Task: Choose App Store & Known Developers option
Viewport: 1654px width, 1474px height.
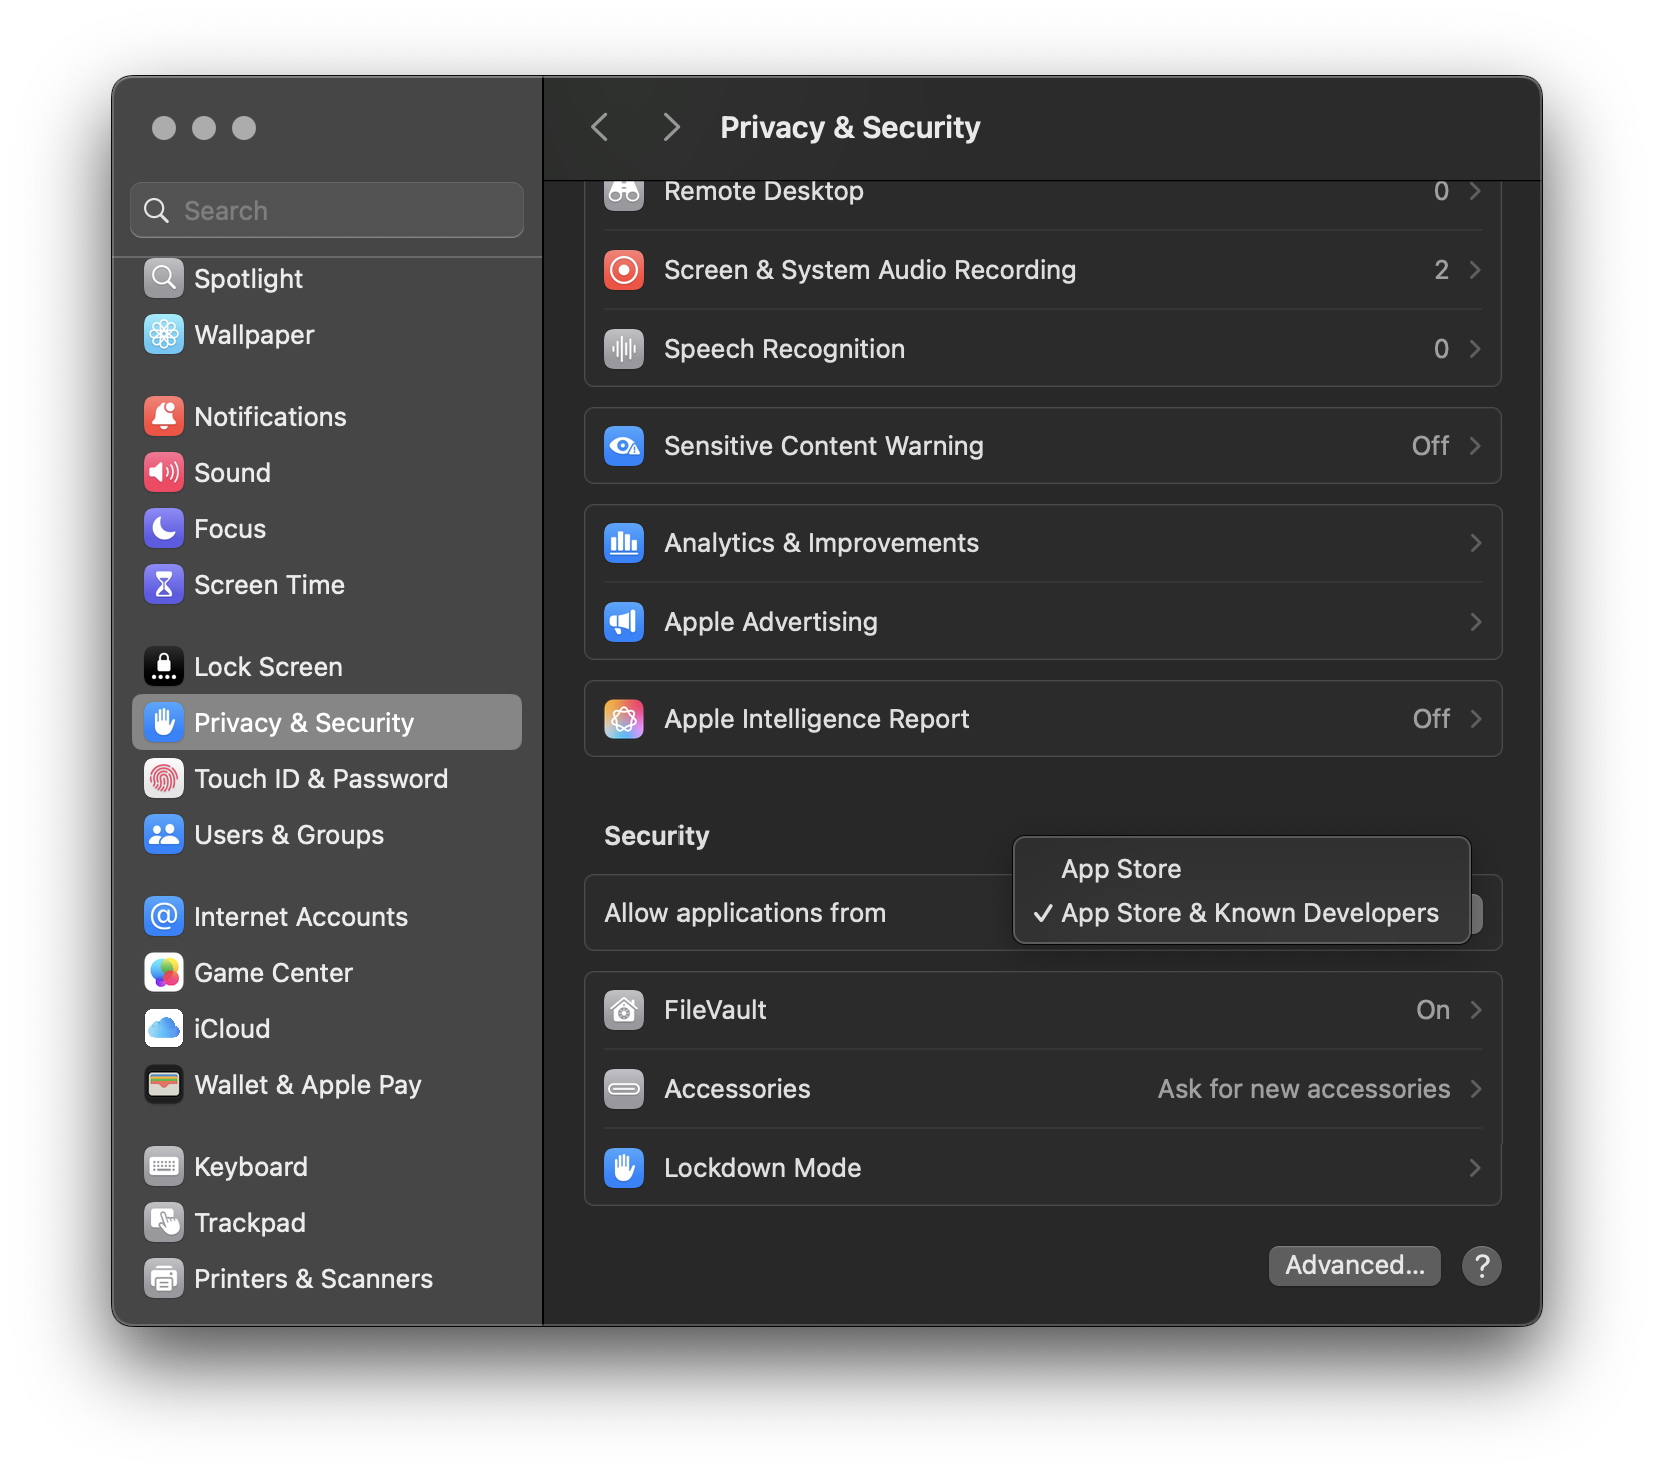Action: click(x=1241, y=913)
